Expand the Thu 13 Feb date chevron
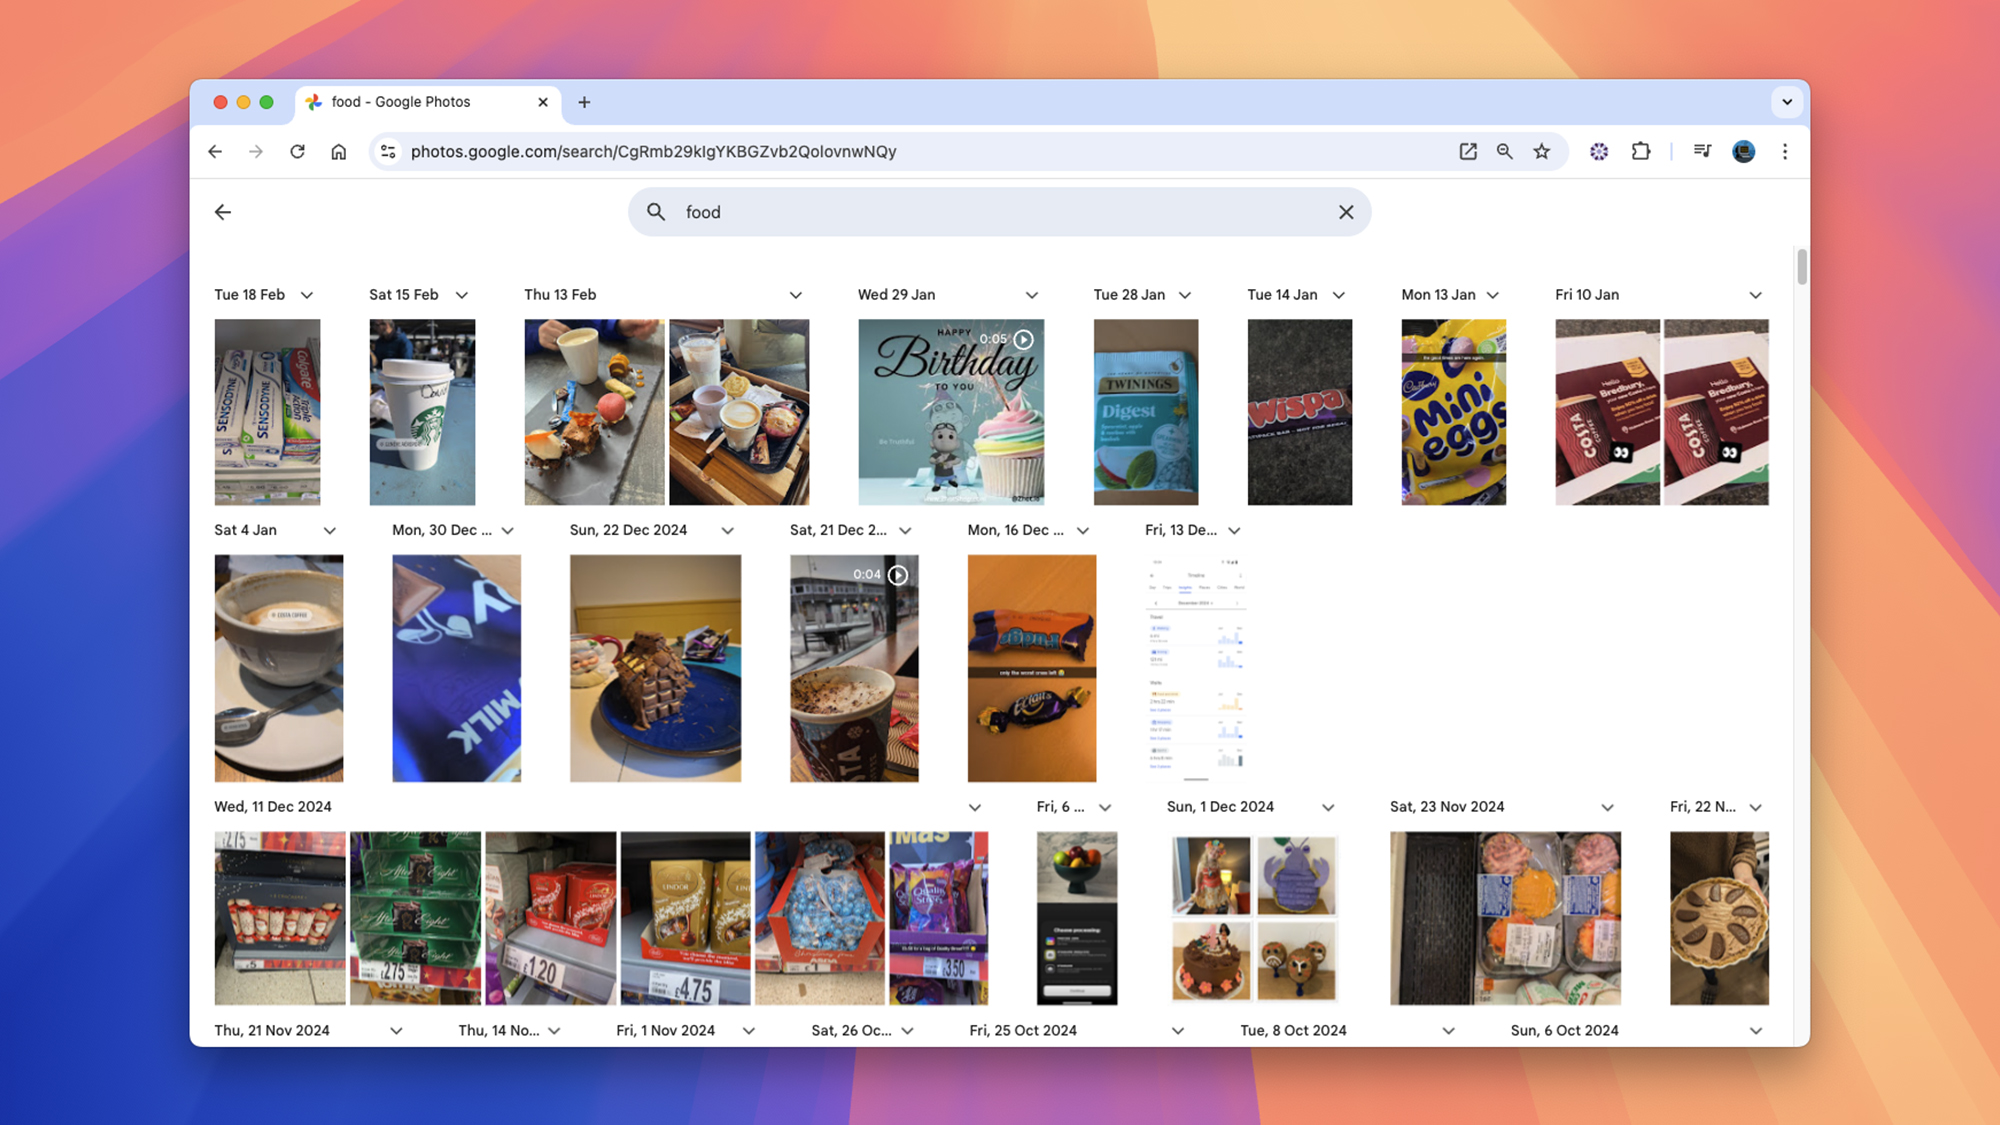 point(796,295)
